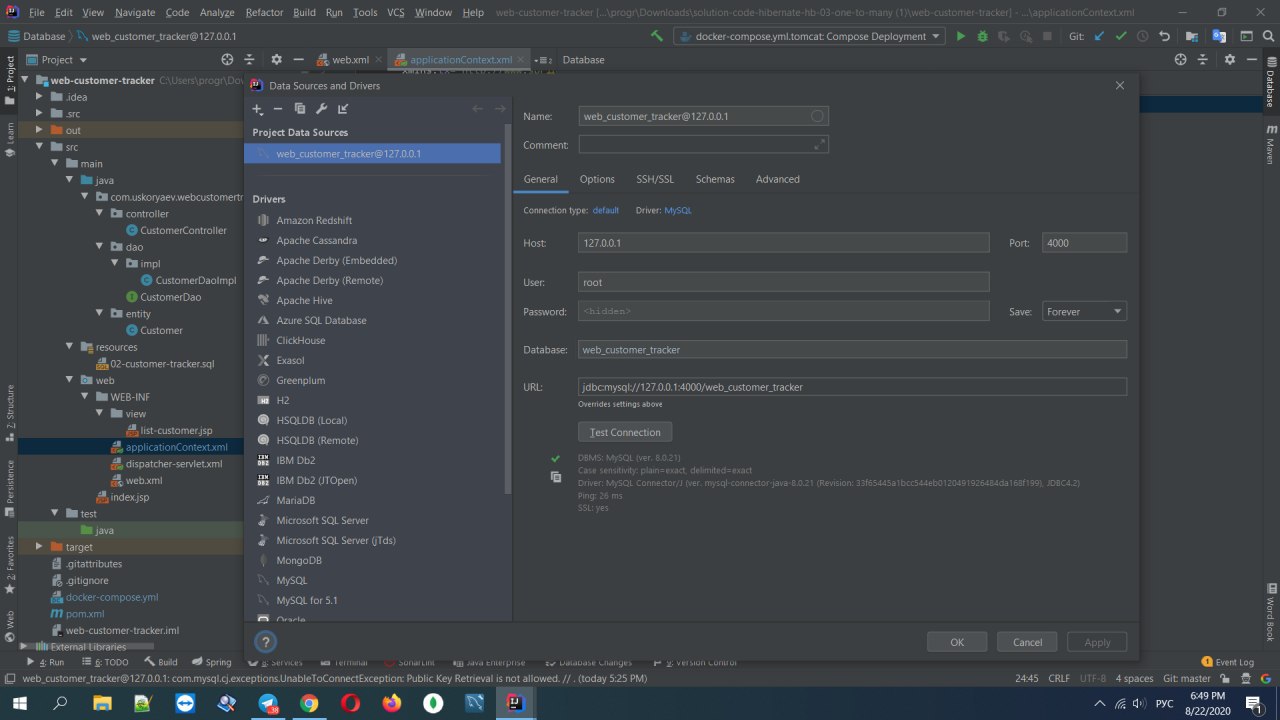Open the Advanced tab
1280x720 pixels.
(777, 179)
